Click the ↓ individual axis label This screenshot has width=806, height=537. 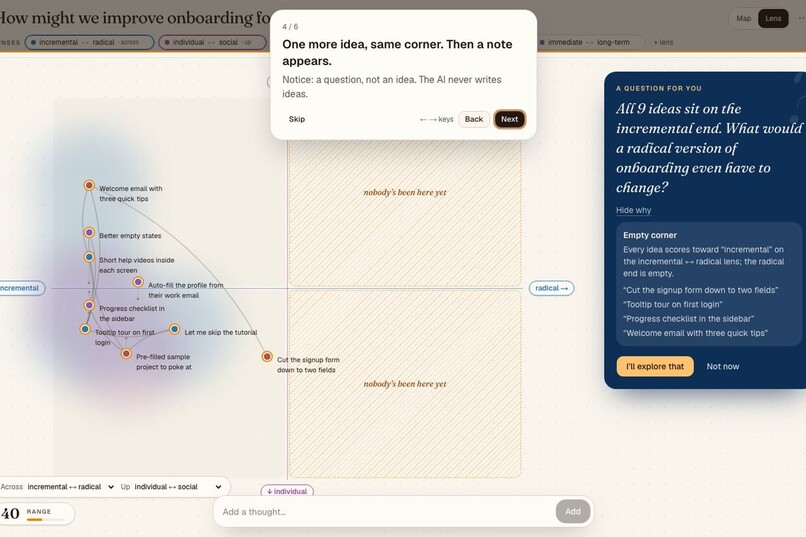click(x=287, y=491)
